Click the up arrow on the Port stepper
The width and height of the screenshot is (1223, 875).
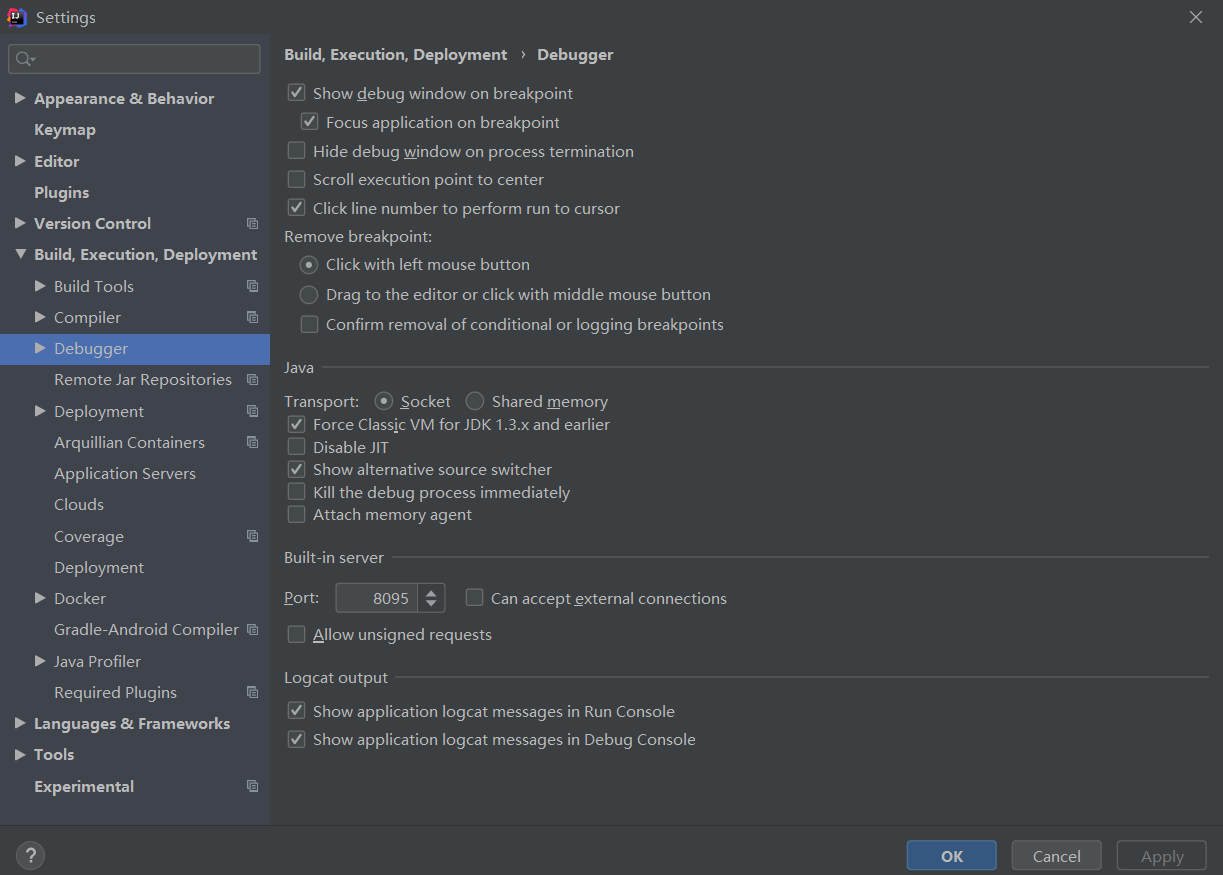(431, 591)
